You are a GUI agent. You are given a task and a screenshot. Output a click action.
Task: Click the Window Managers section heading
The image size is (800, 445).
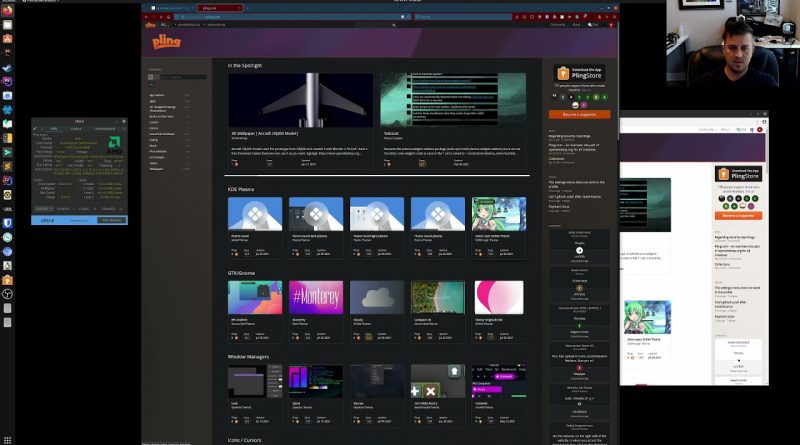[x=248, y=357]
